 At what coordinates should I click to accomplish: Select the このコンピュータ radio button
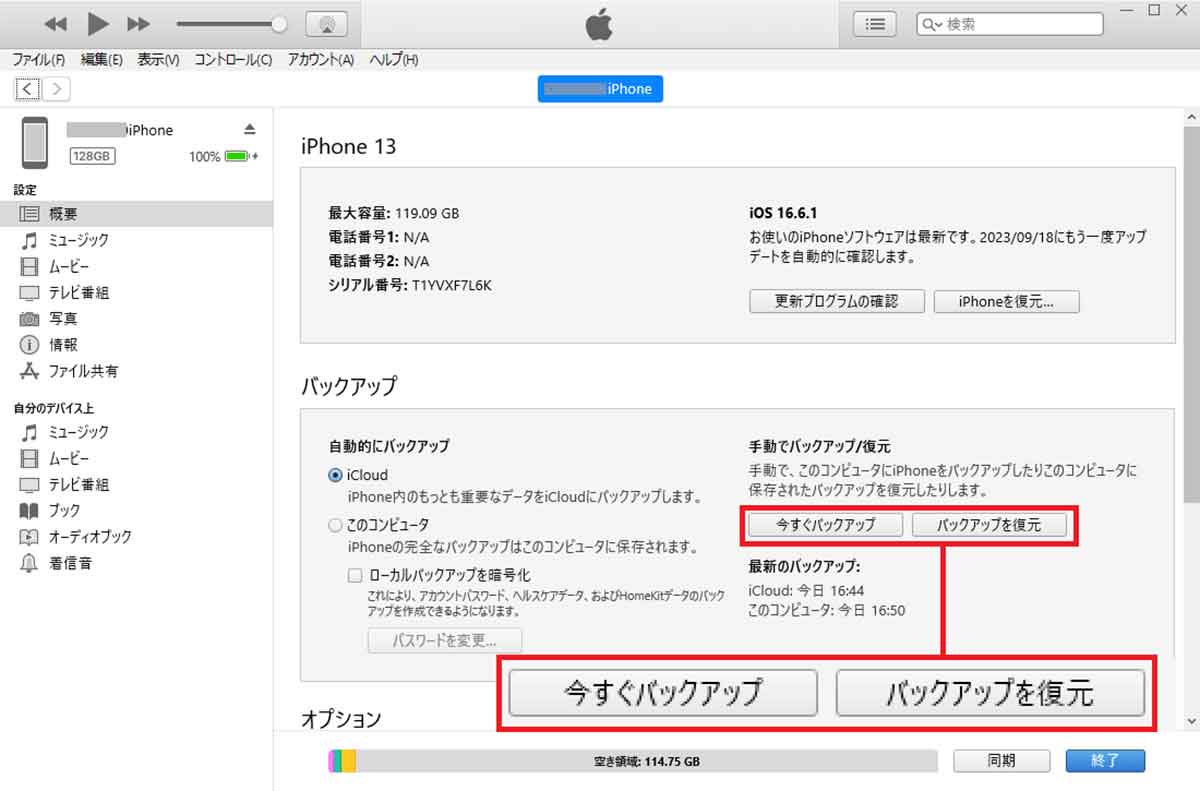coord(335,524)
